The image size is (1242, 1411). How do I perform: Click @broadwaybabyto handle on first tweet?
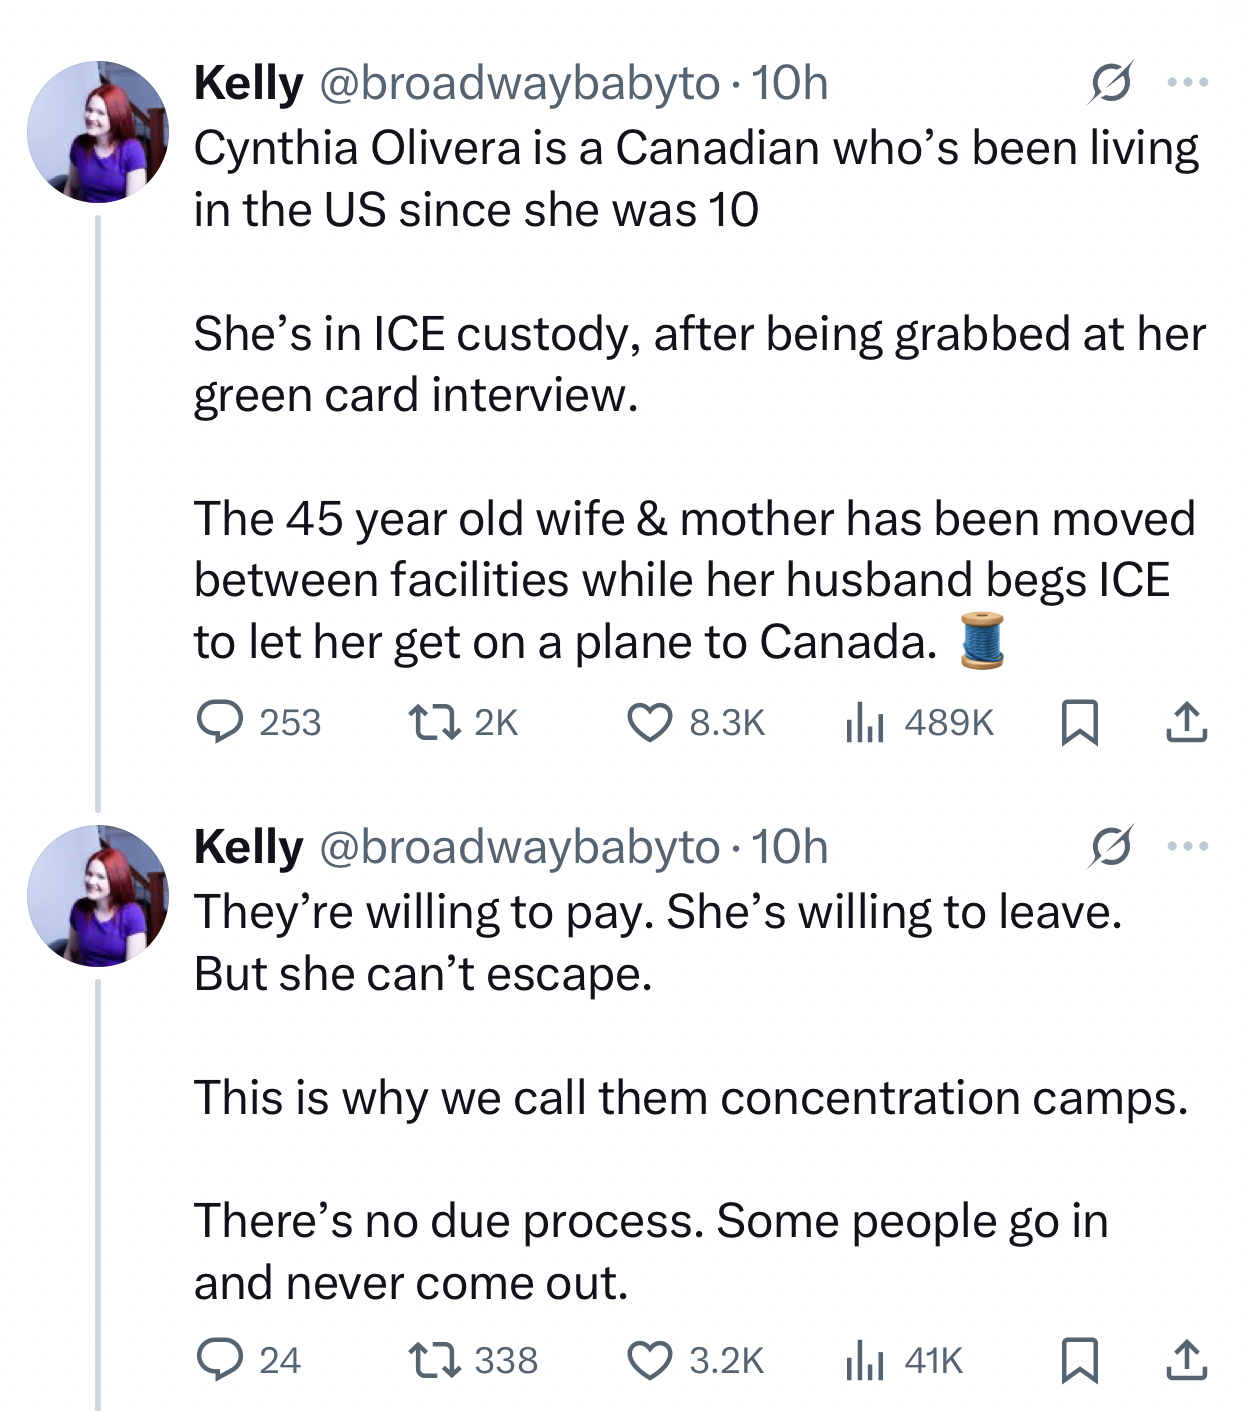click(x=519, y=84)
